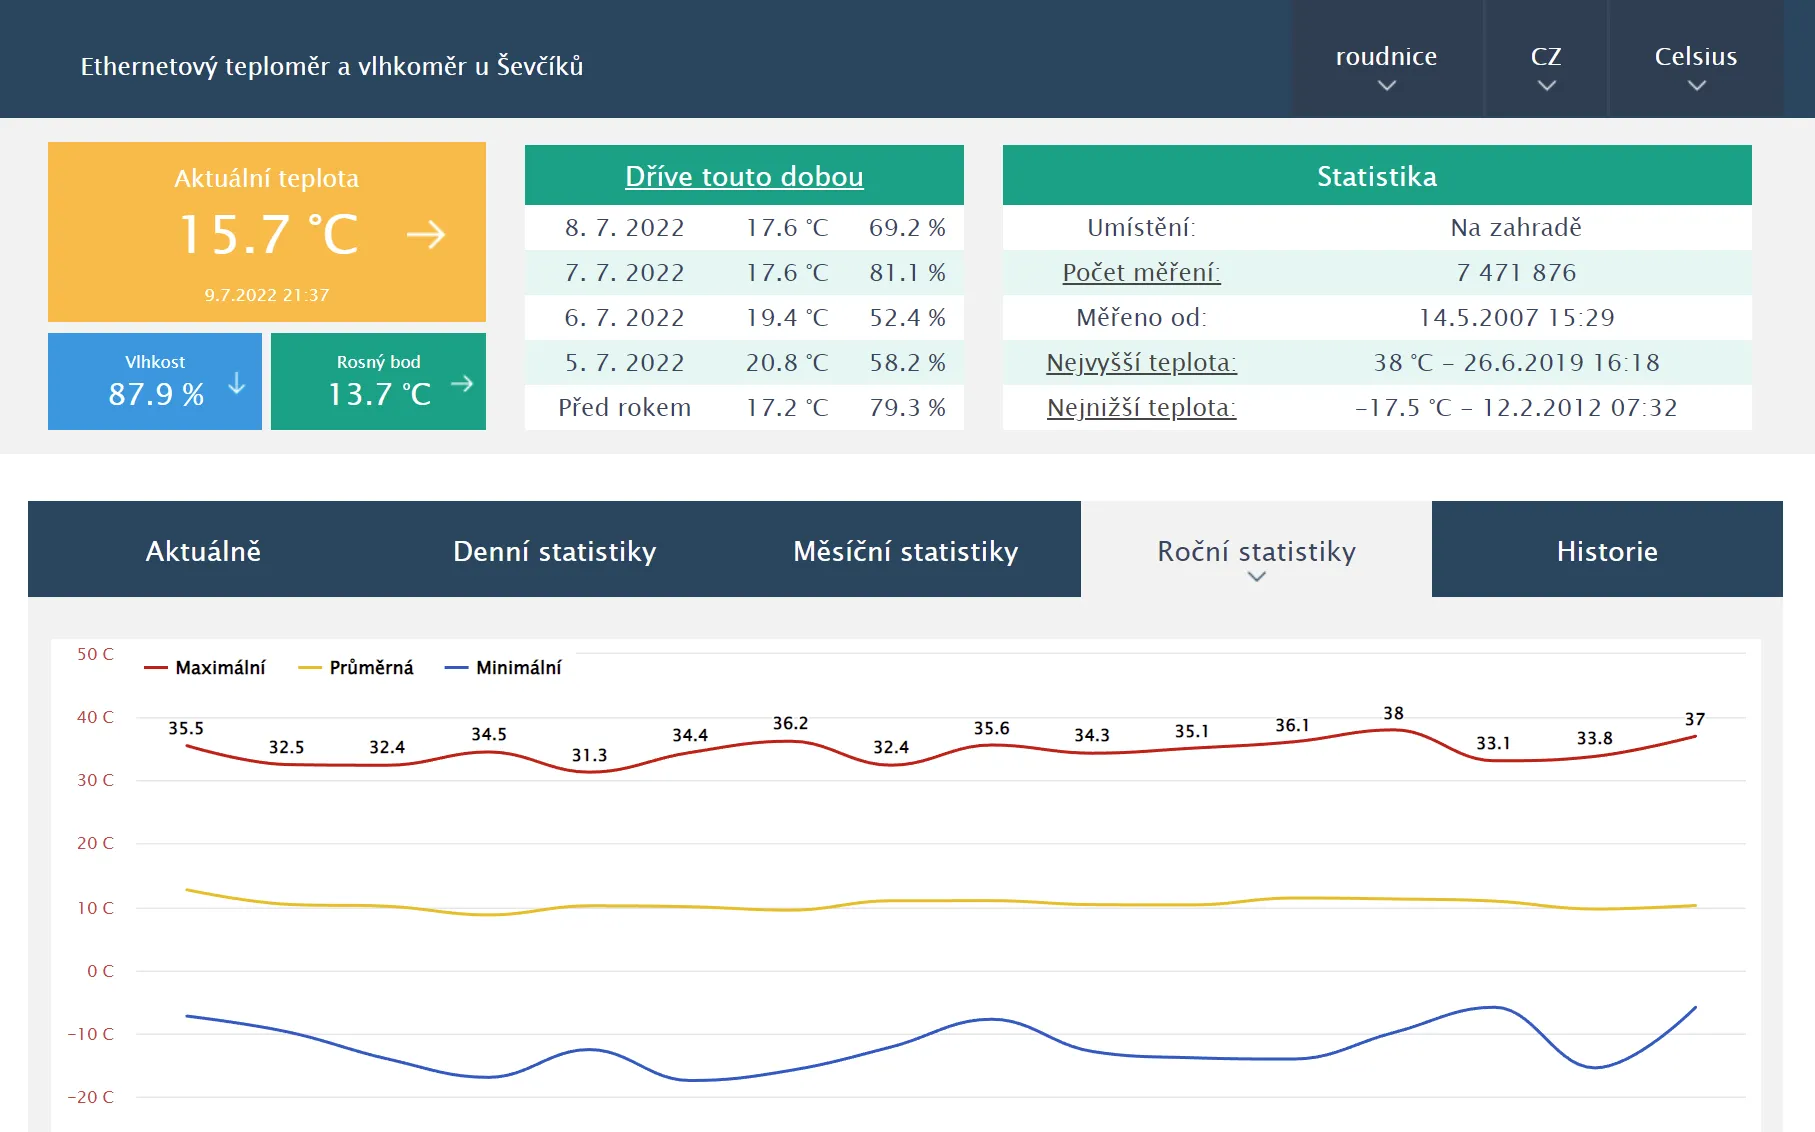
Task: Switch to the Aktuálně tab
Action: tap(204, 550)
